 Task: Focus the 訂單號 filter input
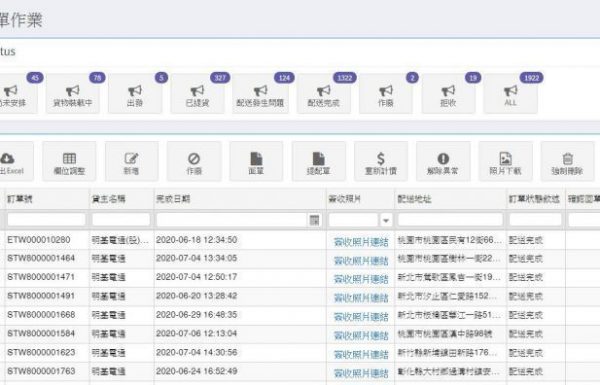(x=46, y=220)
